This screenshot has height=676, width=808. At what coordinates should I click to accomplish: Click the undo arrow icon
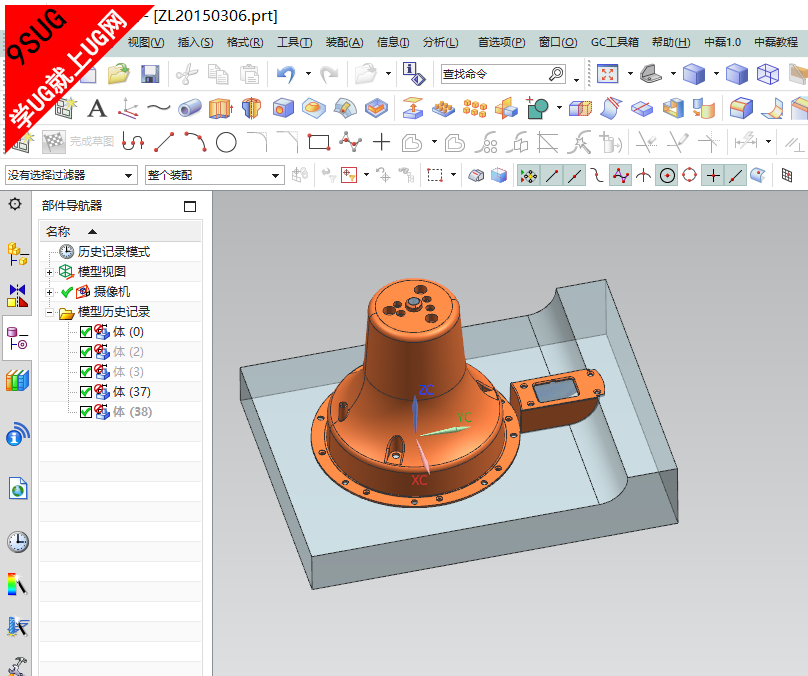[x=286, y=74]
